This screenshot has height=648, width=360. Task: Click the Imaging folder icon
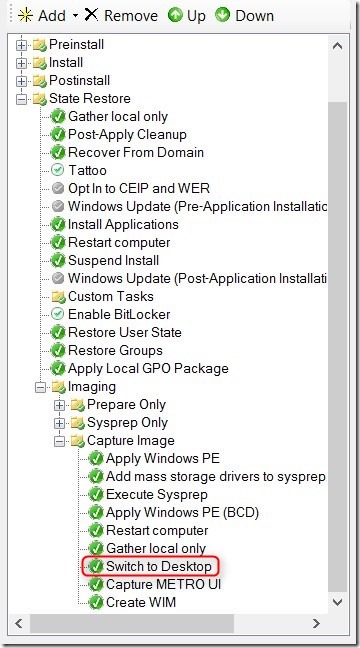click(58, 387)
